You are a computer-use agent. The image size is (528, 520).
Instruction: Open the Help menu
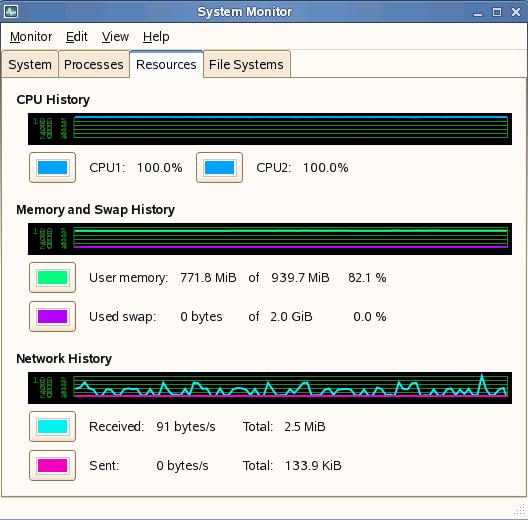[156, 36]
